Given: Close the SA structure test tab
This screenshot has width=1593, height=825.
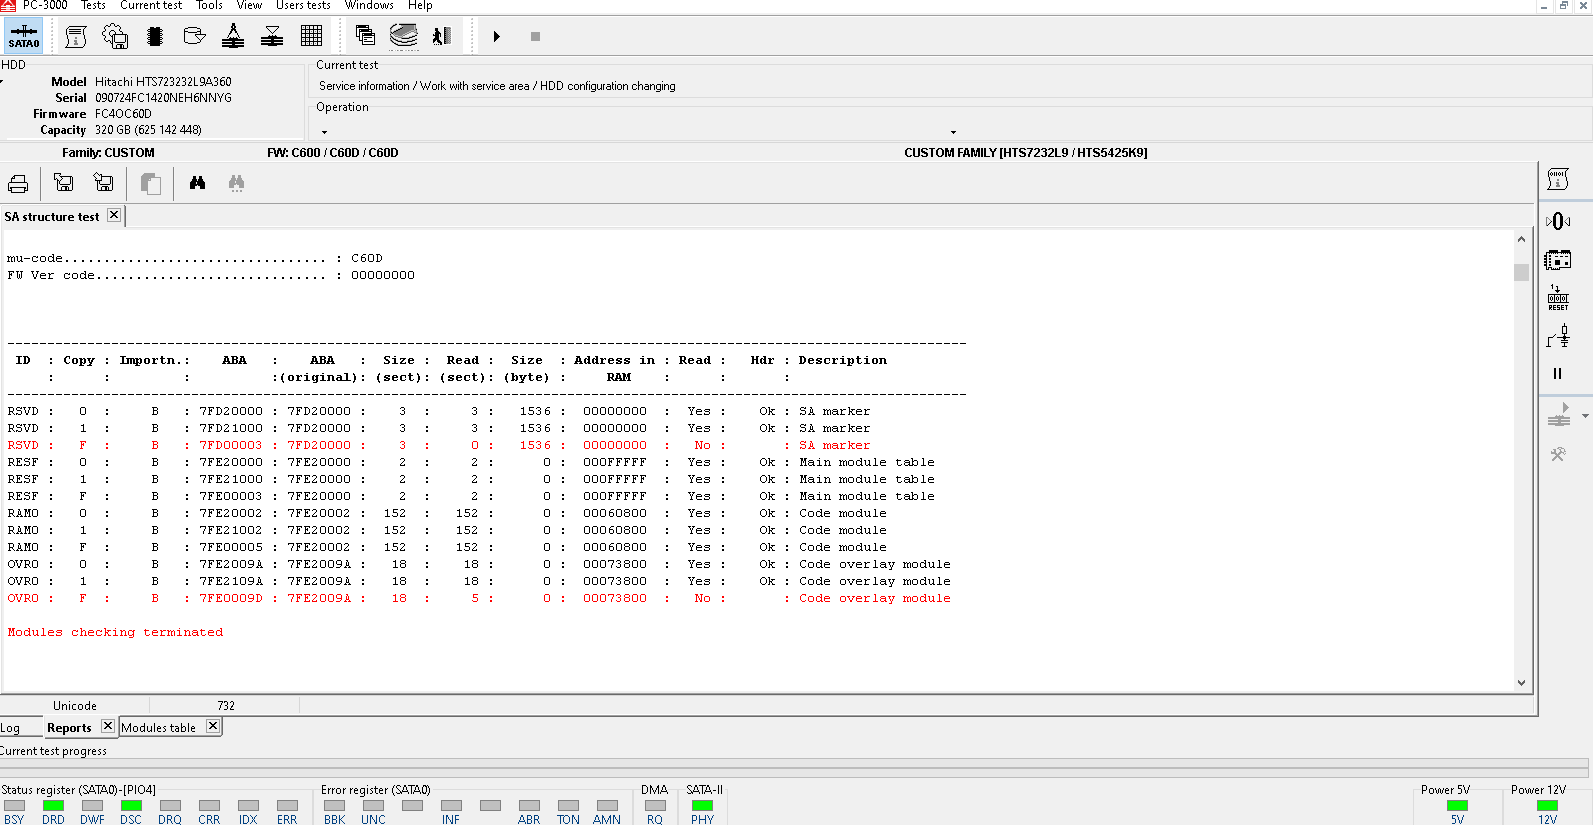Looking at the screenshot, I should tap(114, 215).
